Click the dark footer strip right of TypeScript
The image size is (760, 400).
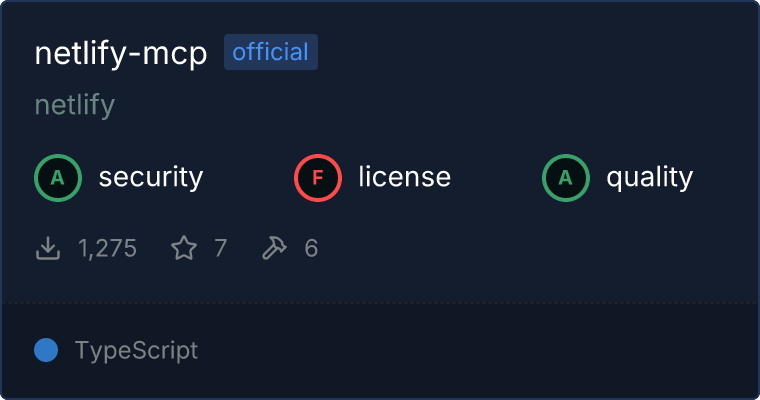(477, 351)
